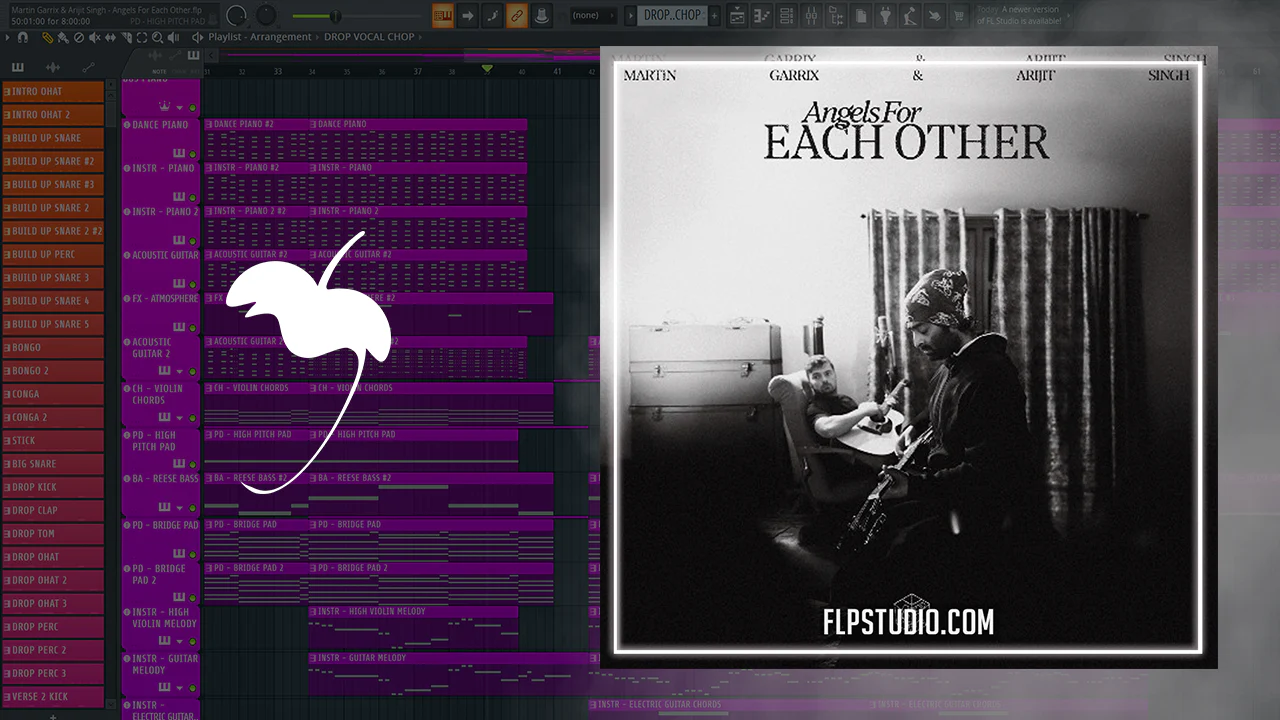Switch to the NOTE tab

tap(160, 71)
